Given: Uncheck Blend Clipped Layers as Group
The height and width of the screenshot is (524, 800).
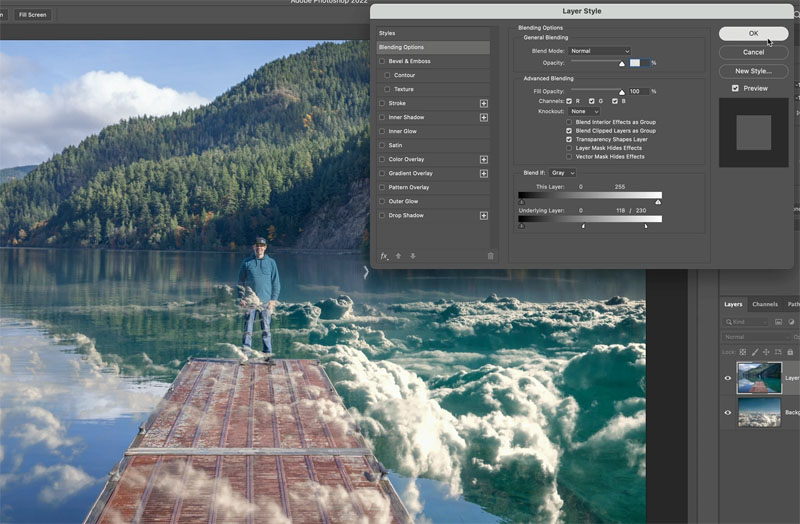Looking at the screenshot, I should click(569, 131).
